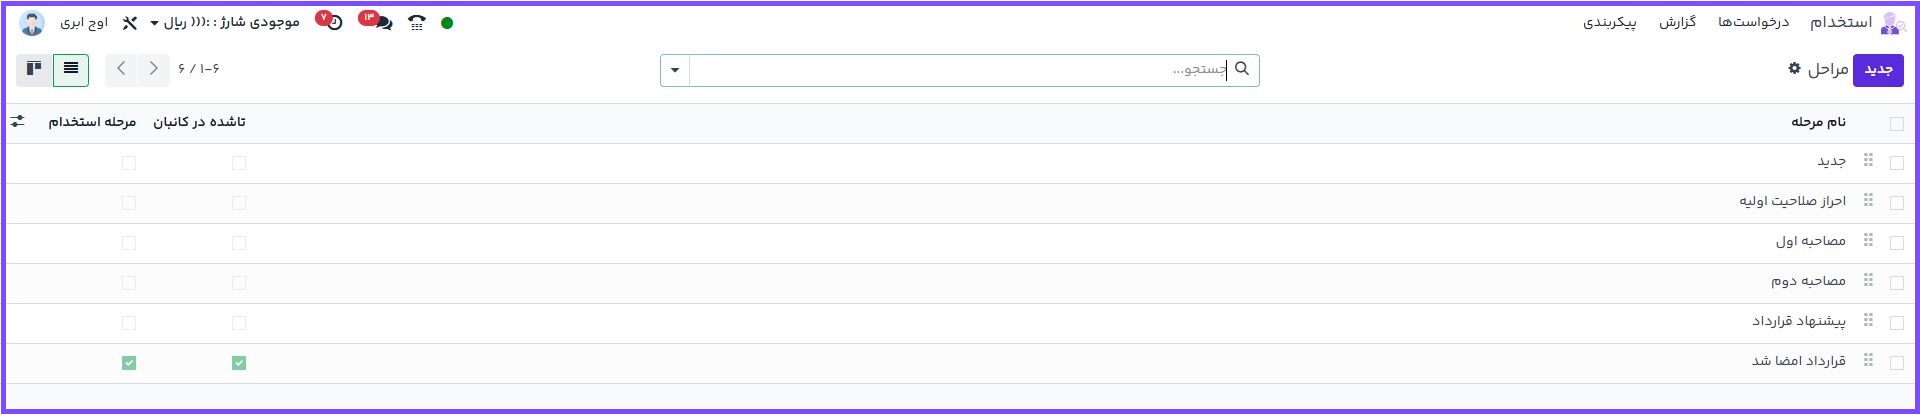Image resolution: width=1920 pixels, height=415 pixels.
Task: Click the search magnifier icon
Action: 1242,69
